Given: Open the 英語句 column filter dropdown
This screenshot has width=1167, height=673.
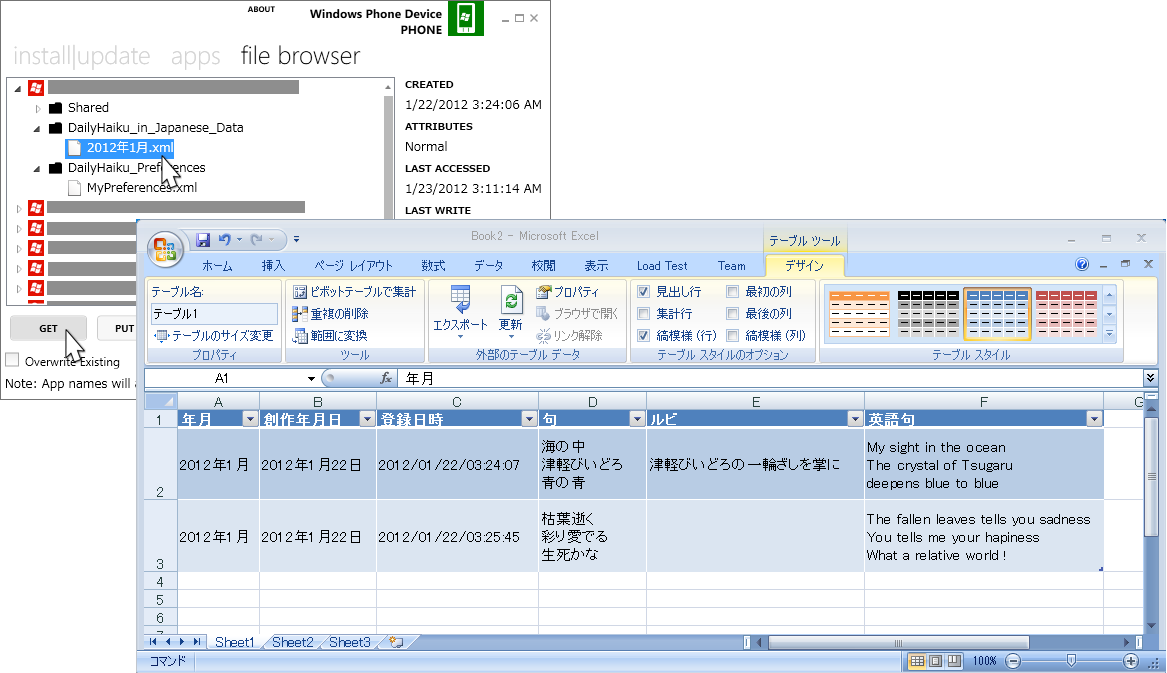Looking at the screenshot, I should point(1094,419).
